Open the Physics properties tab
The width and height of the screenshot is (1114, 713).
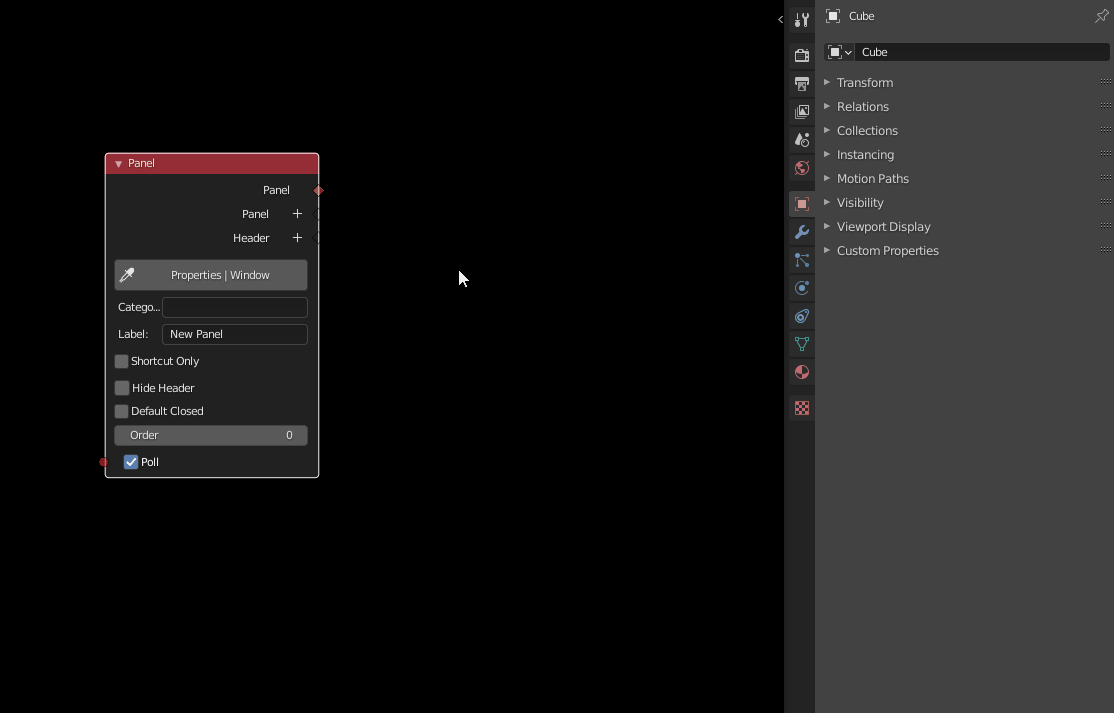[801, 288]
